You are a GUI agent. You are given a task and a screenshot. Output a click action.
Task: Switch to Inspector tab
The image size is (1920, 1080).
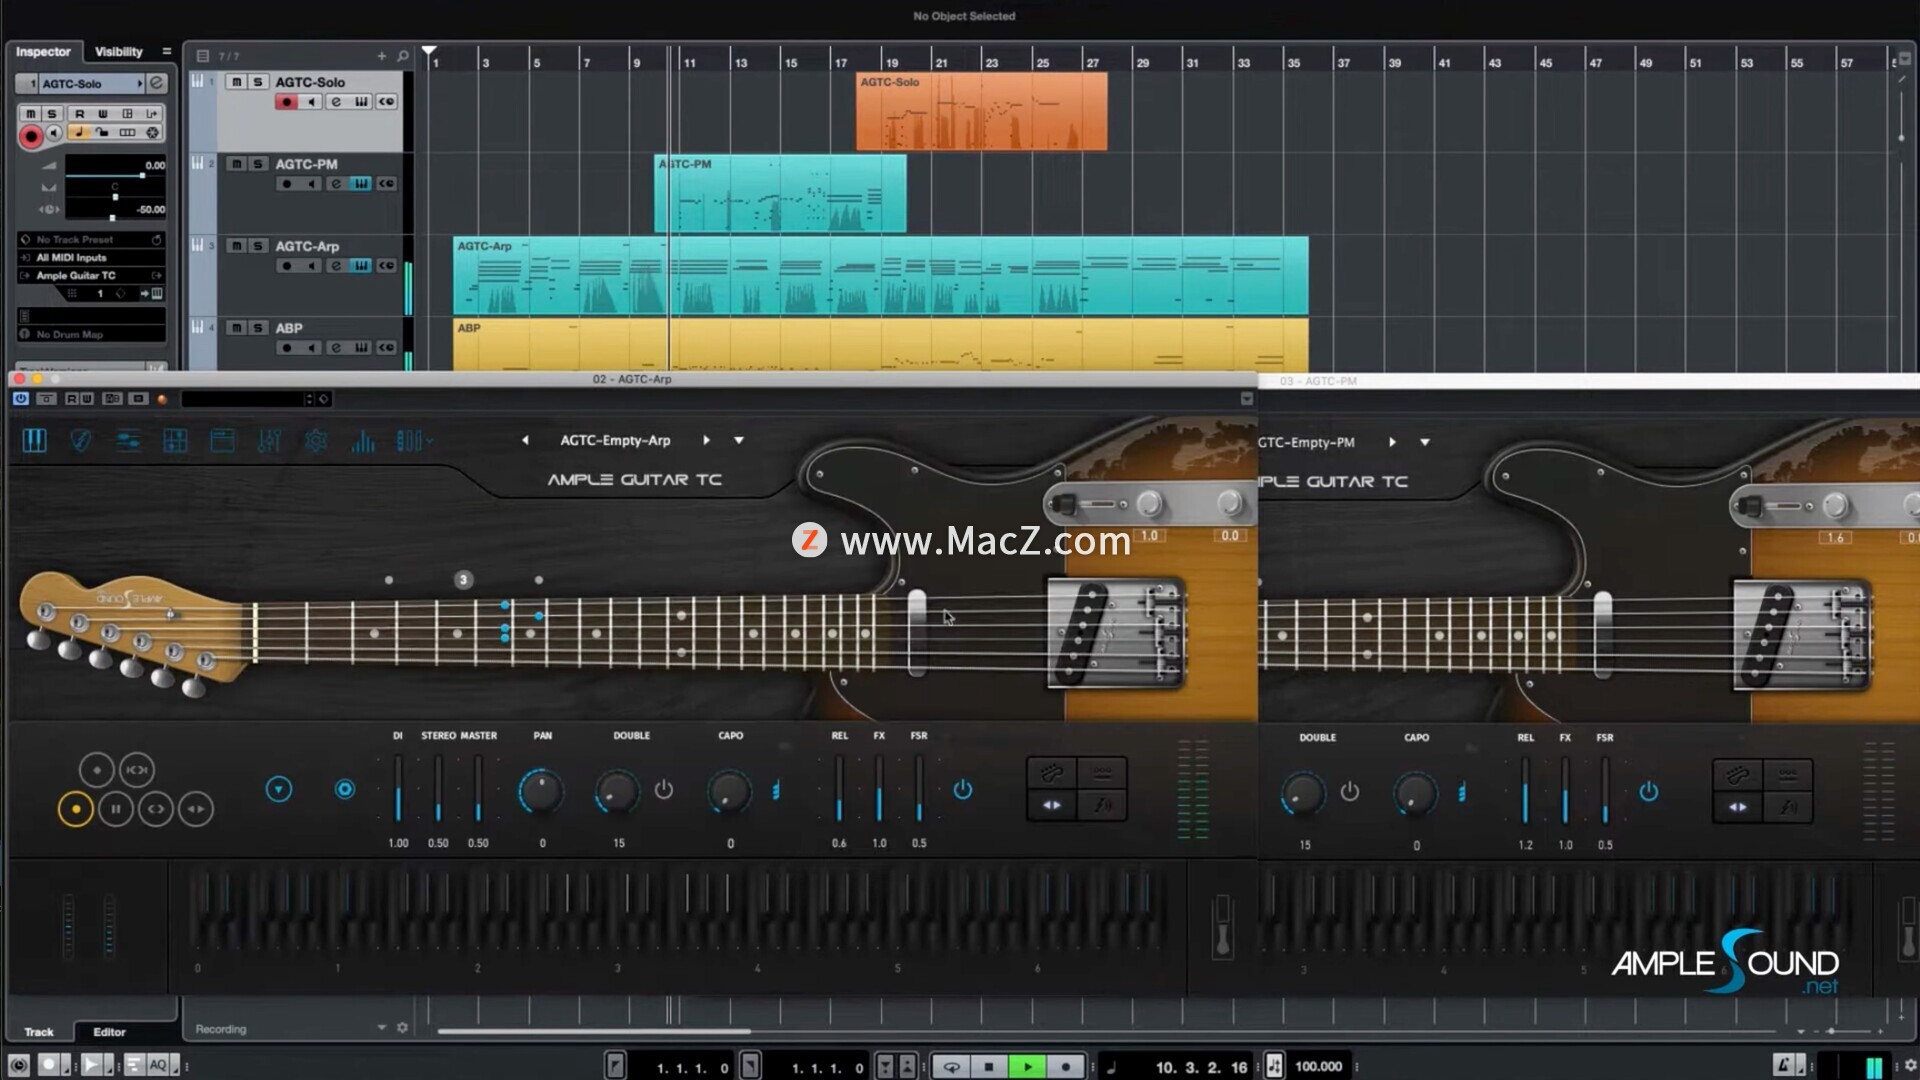tap(43, 52)
